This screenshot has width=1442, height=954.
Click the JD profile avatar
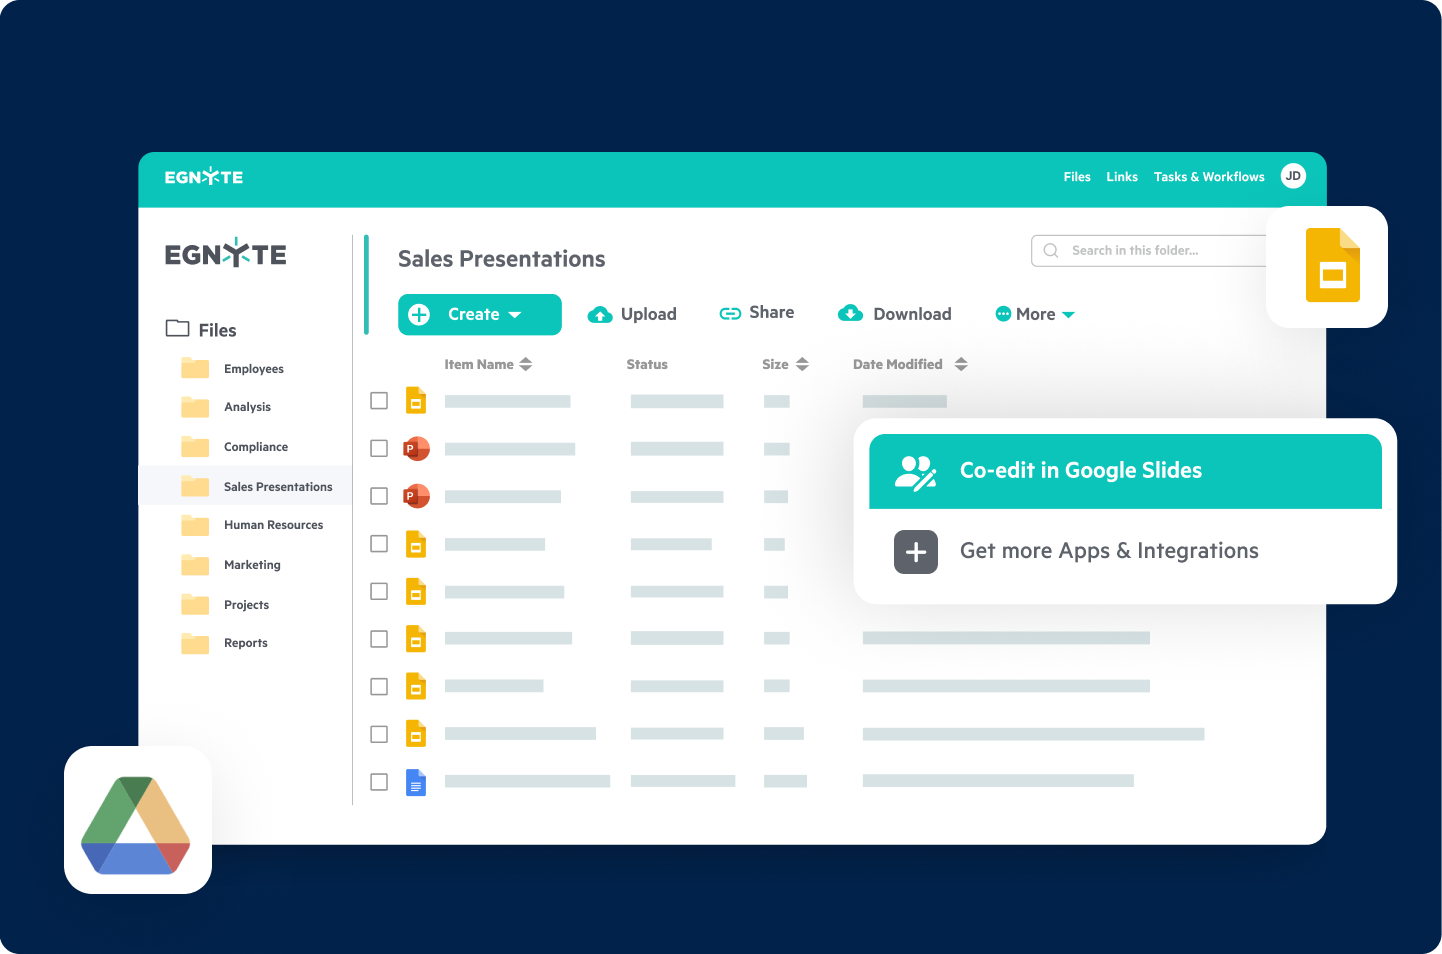[1293, 176]
